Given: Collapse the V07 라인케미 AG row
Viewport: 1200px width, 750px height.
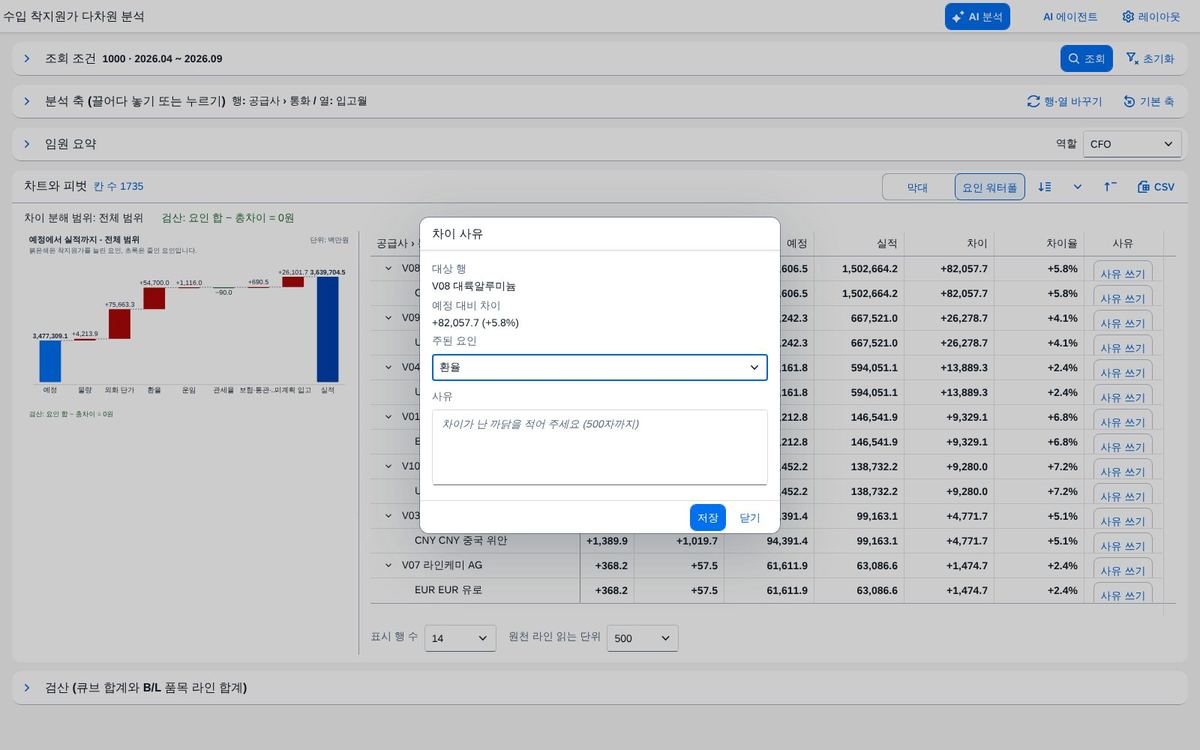Looking at the screenshot, I should pos(389,565).
